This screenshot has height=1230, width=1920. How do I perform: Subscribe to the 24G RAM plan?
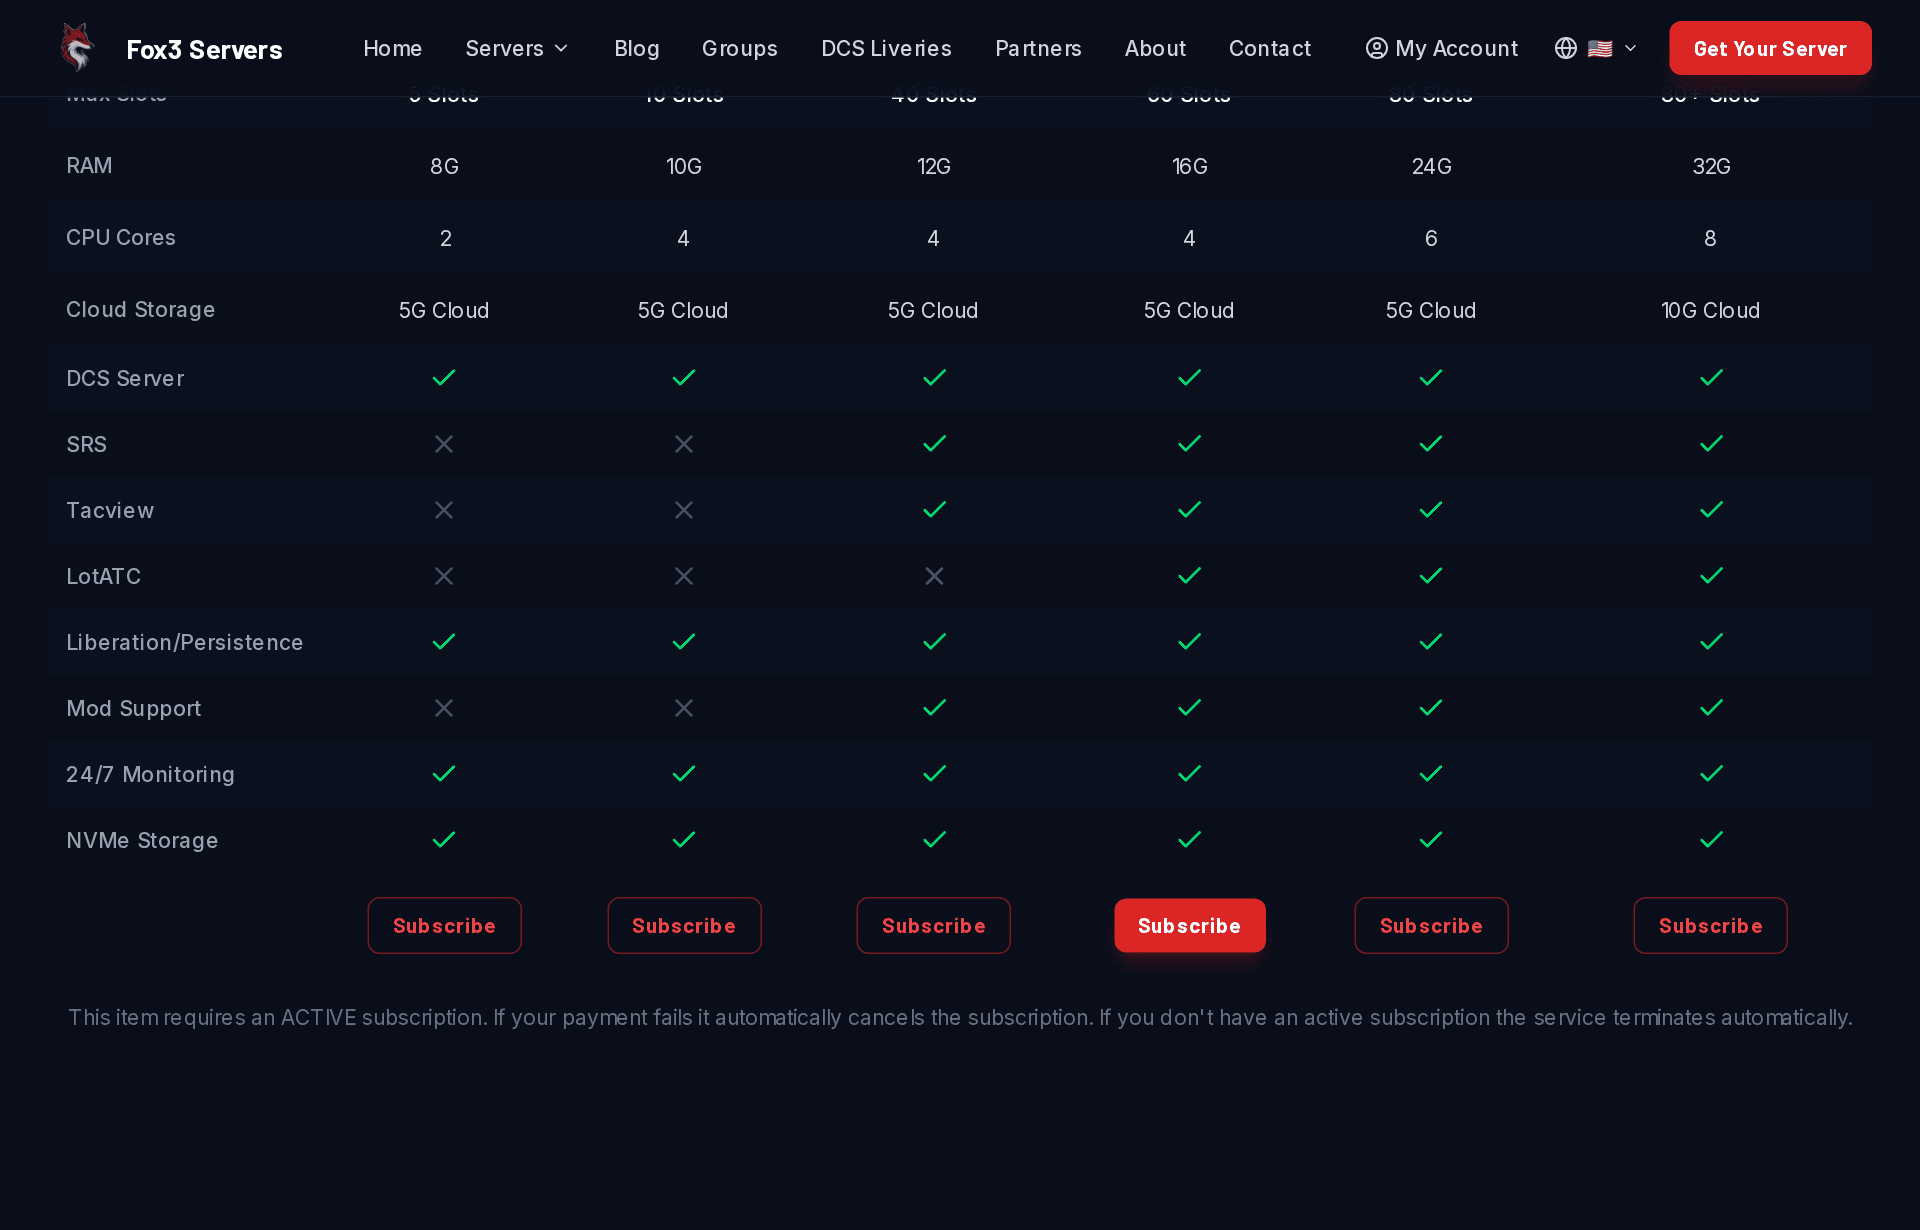coord(1432,926)
